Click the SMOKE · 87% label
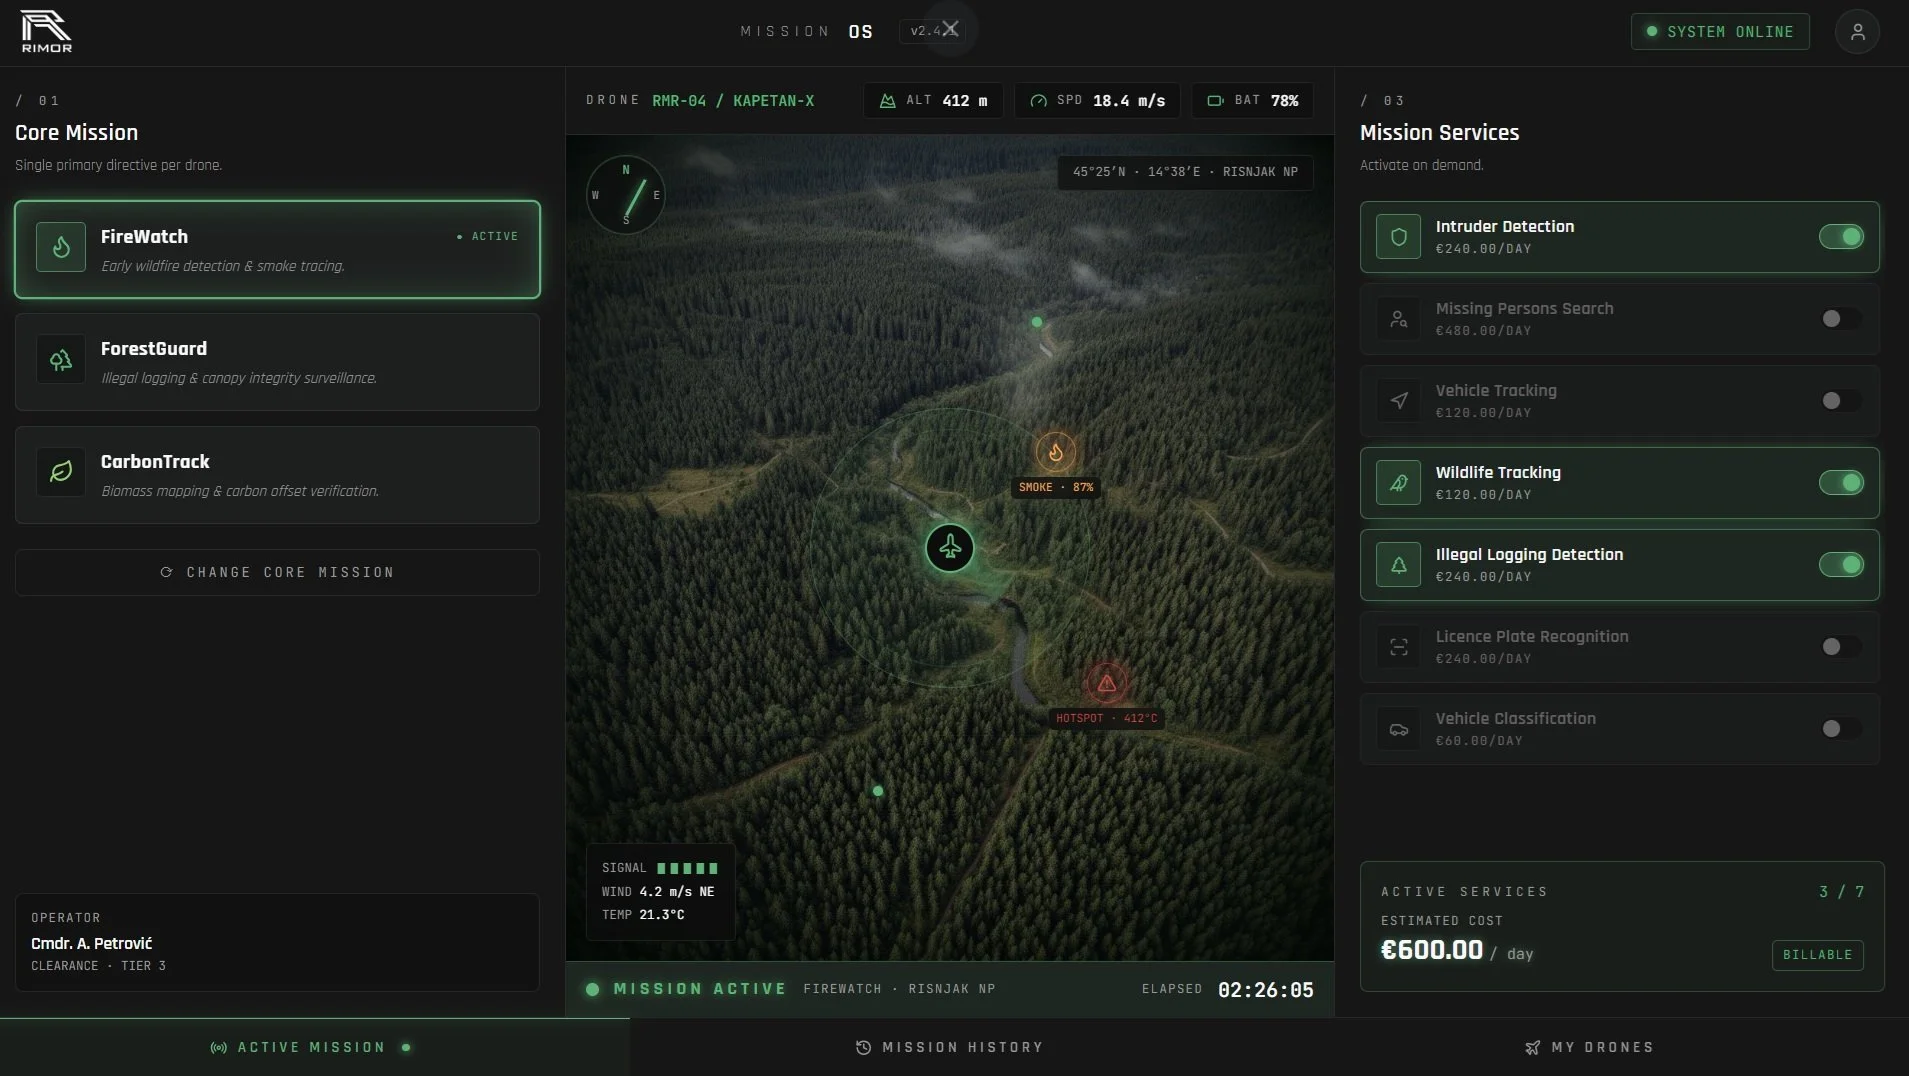 tap(1056, 487)
